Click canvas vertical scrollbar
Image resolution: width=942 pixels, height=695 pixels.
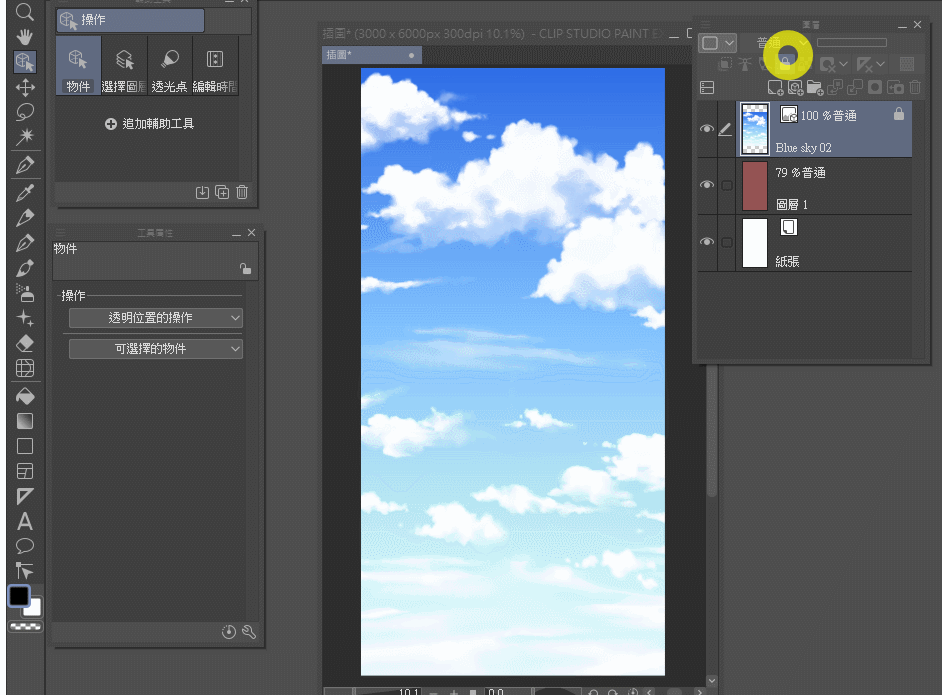click(712, 432)
